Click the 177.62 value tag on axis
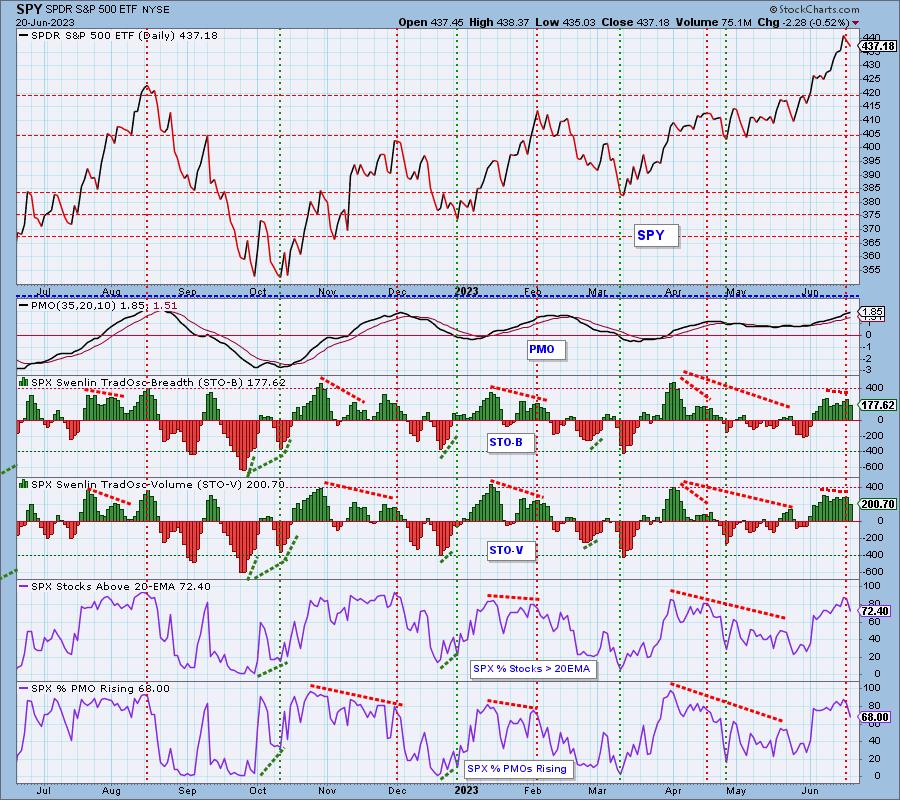 point(878,405)
